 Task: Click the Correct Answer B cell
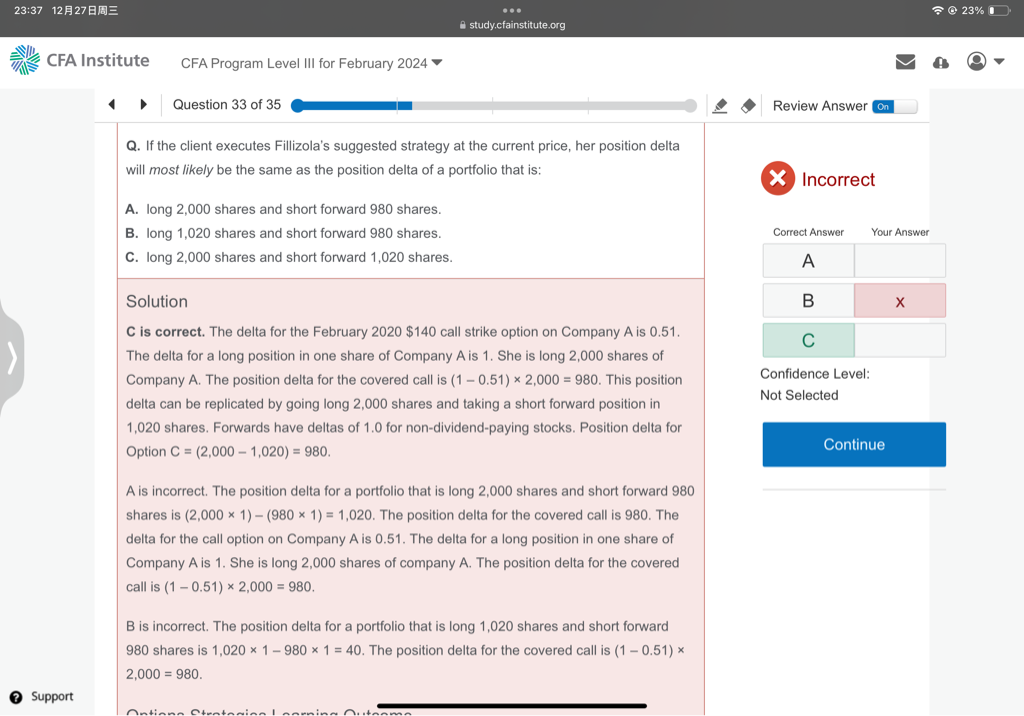[x=808, y=301]
